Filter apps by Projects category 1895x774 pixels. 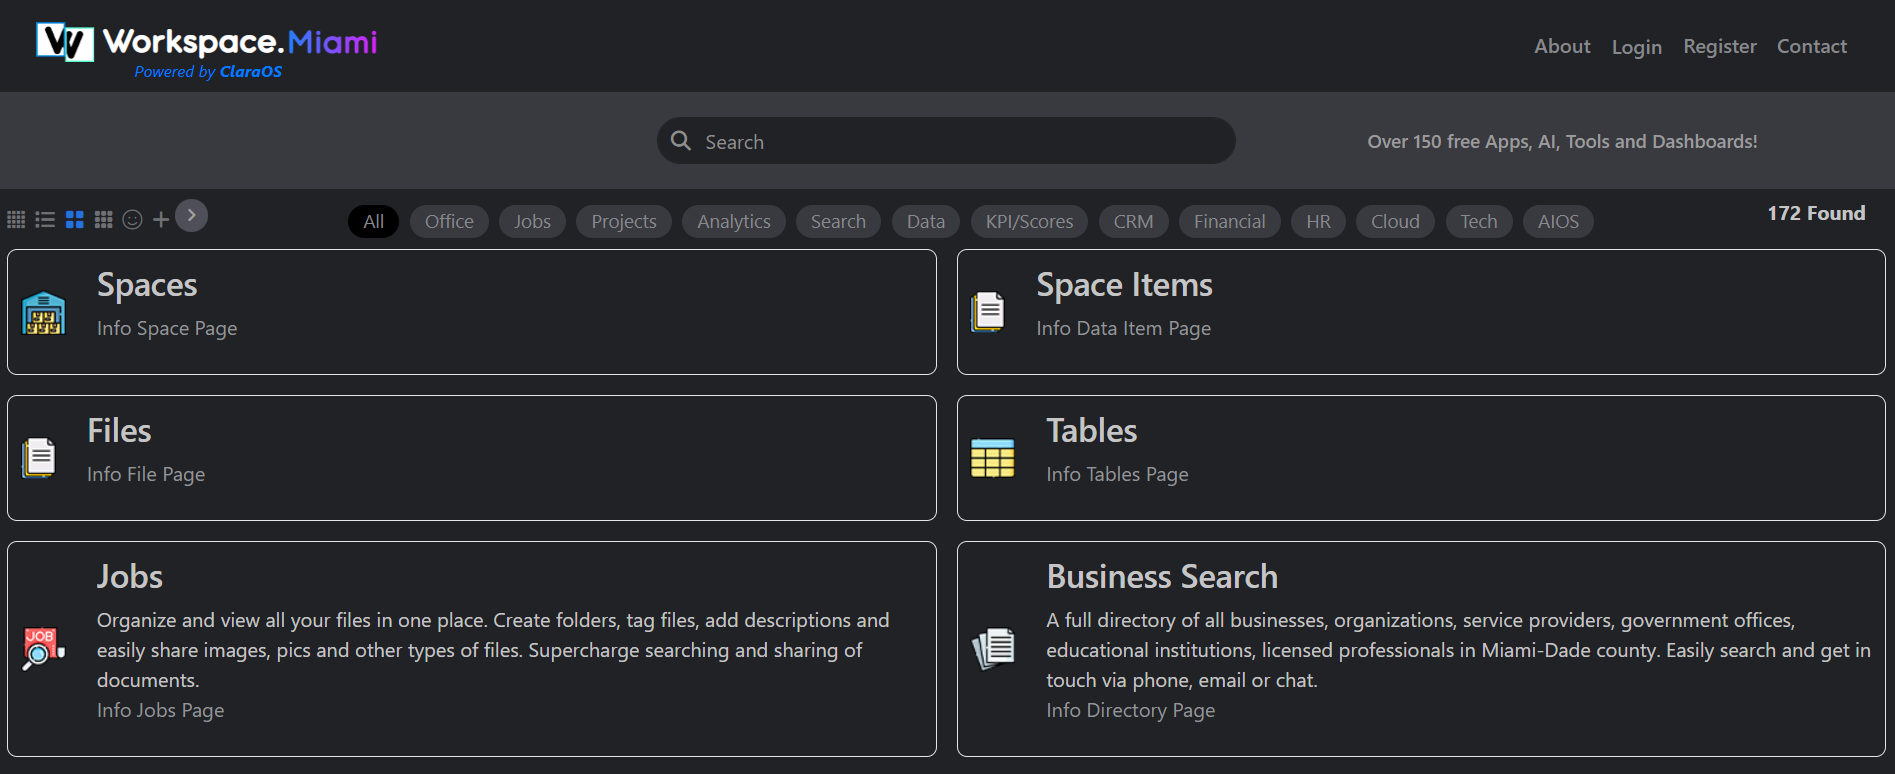[x=624, y=222]
